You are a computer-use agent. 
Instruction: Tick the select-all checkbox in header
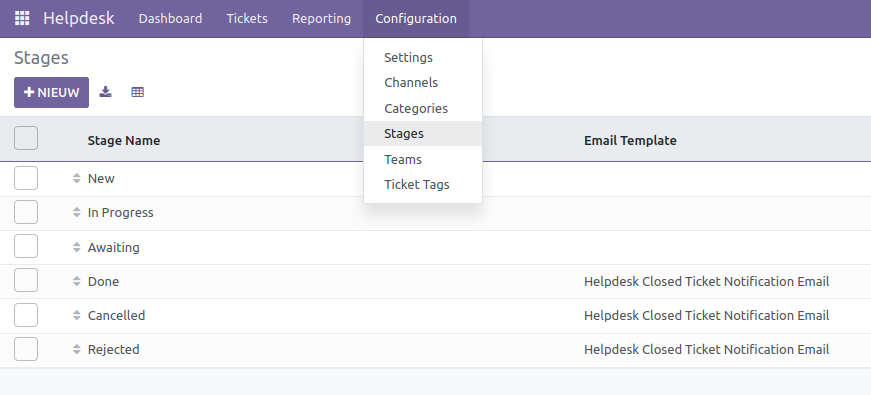(x=26, y=138)
